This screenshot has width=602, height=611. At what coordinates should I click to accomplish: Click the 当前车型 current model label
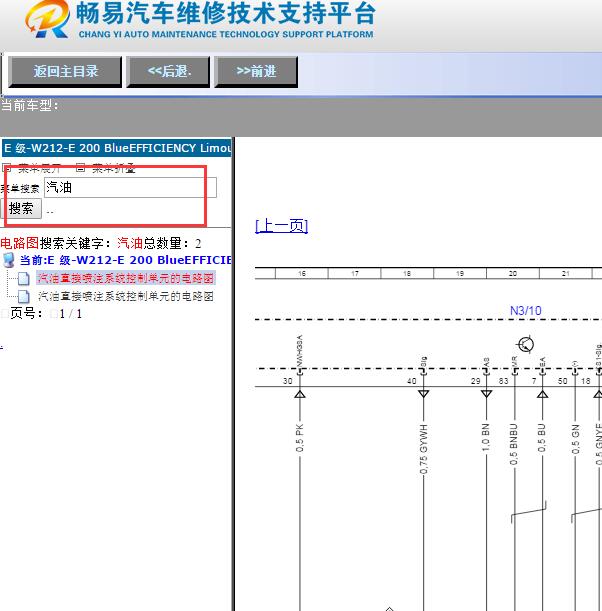30,105
